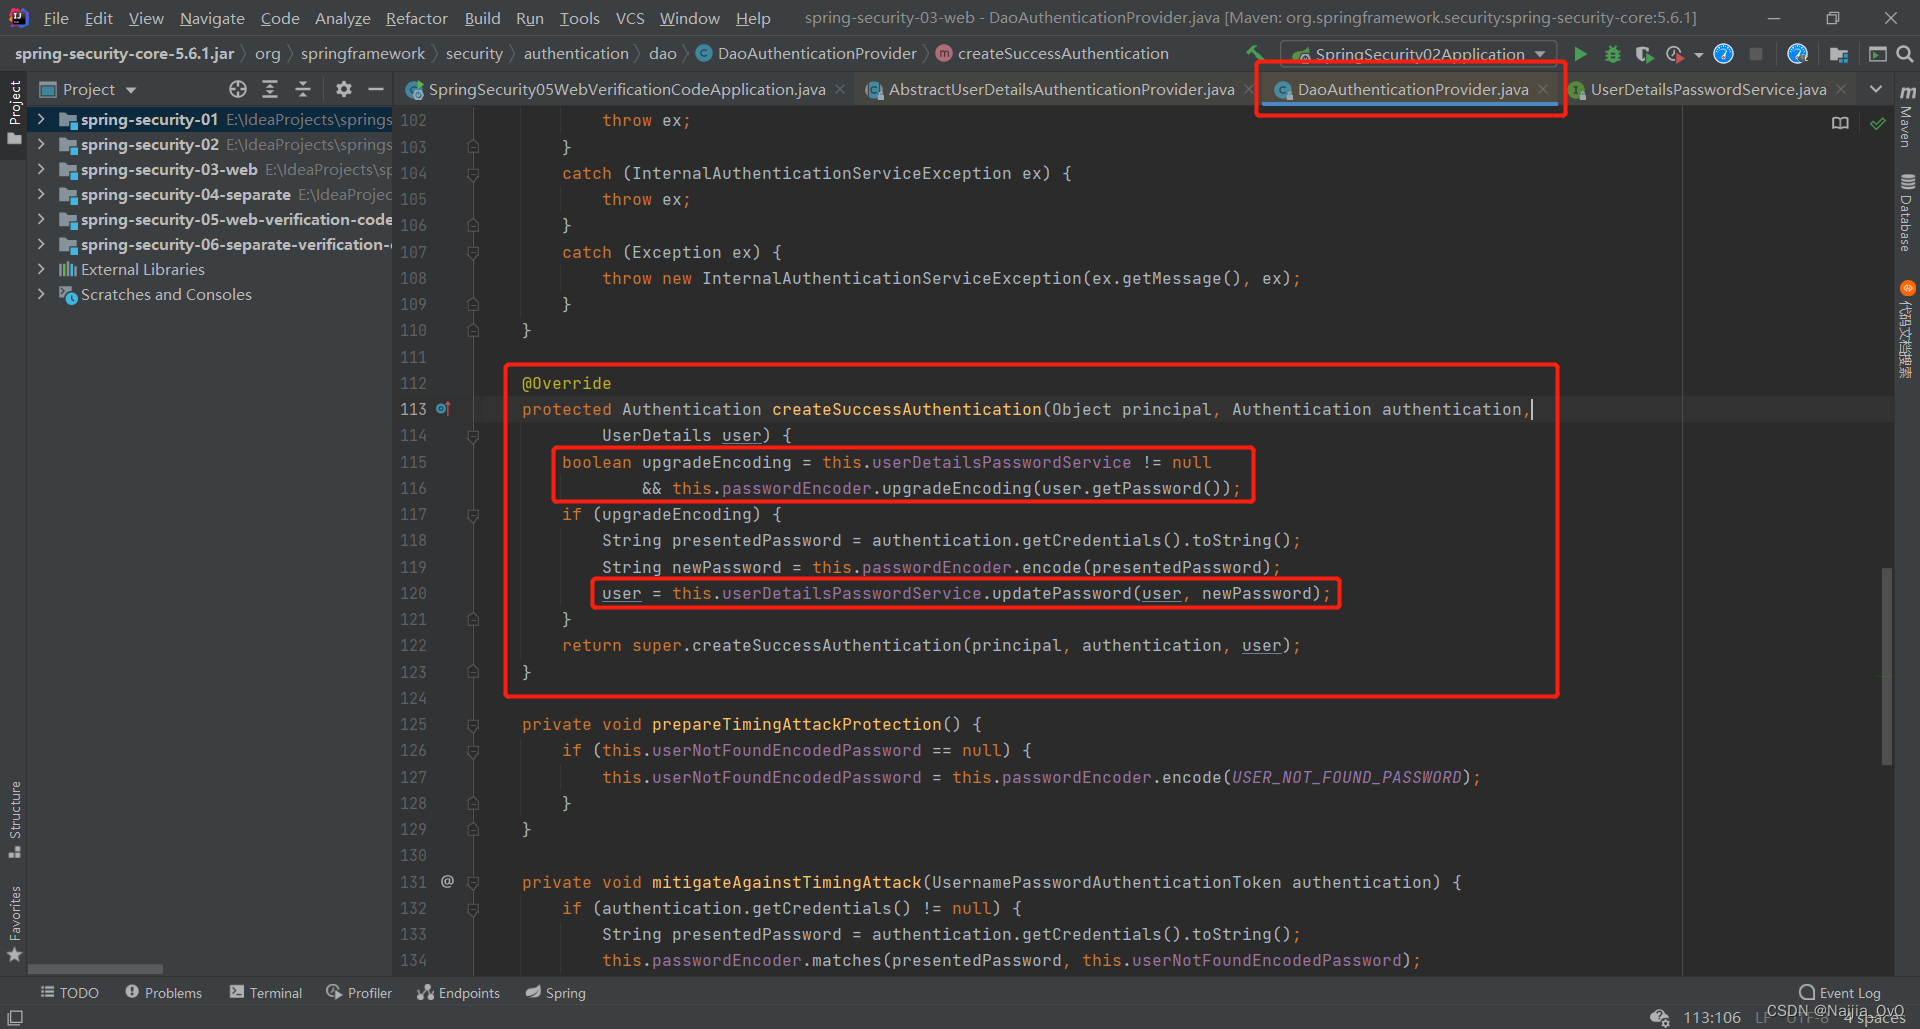
Task: Toggle the Structure side tool window
Action: coord(15,818)
